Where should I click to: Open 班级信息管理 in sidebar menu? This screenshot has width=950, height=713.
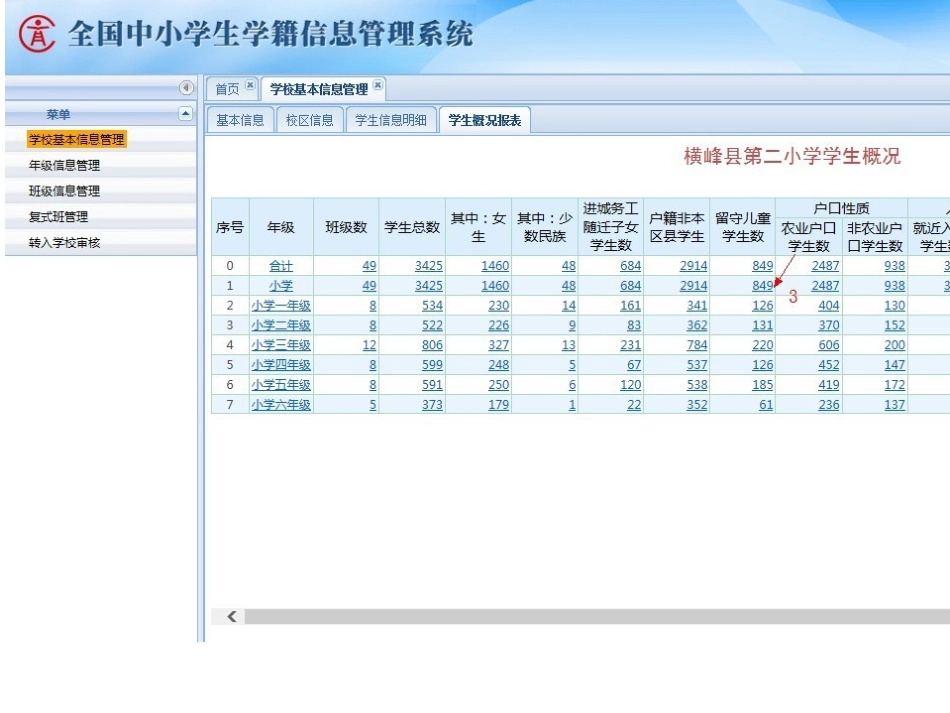(64, 191)
